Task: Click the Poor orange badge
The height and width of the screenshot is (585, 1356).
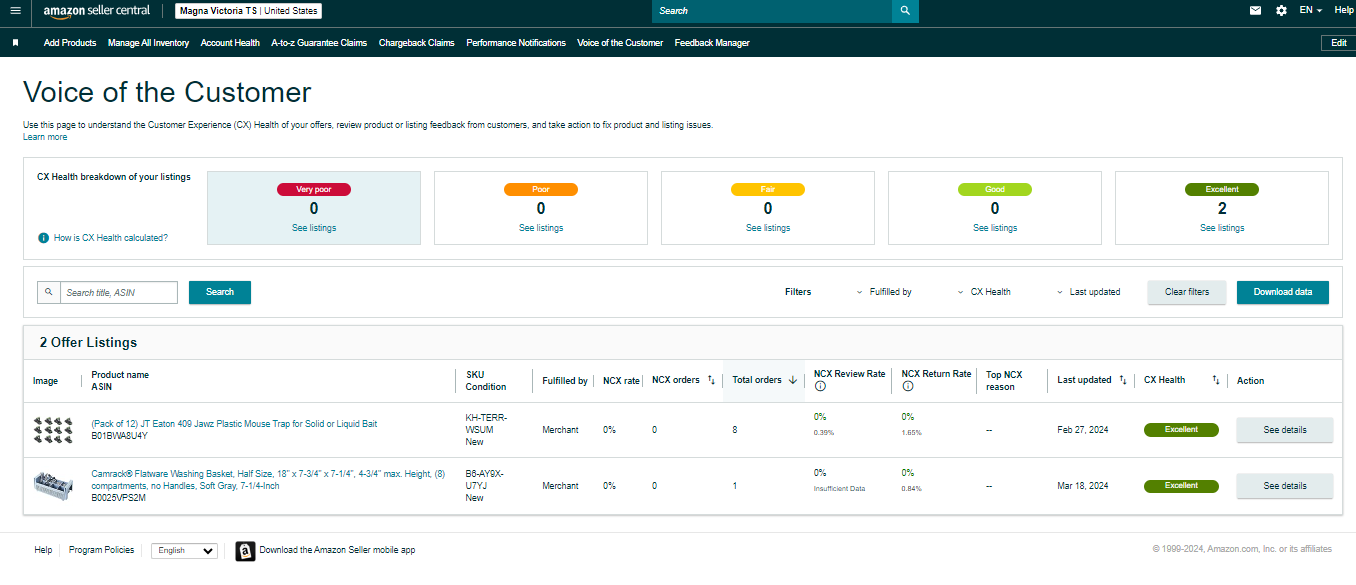Action: point(541,189)
